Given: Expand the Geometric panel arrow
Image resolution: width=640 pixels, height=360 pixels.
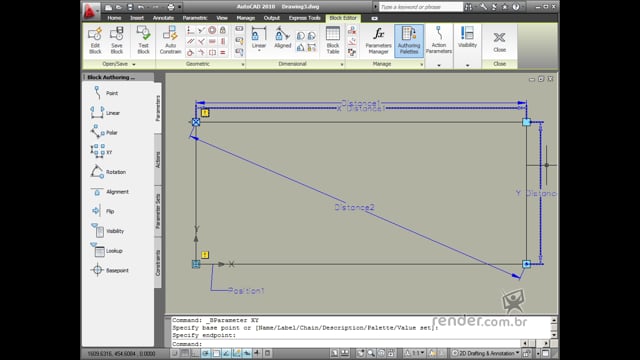Looking at the screenshot, I should point(242,64).
